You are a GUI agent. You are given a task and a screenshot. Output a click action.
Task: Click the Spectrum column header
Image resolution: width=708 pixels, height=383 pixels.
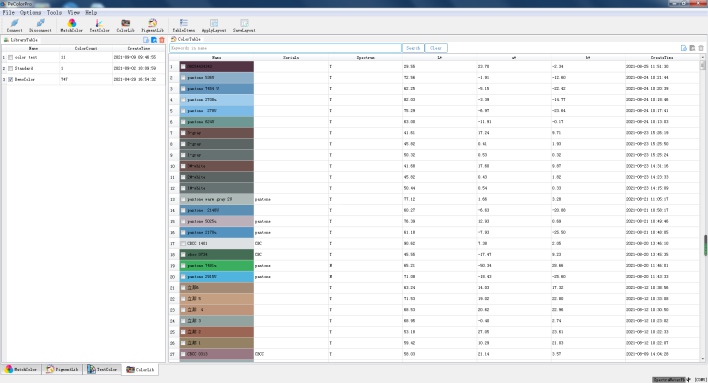tap(365, 57)
